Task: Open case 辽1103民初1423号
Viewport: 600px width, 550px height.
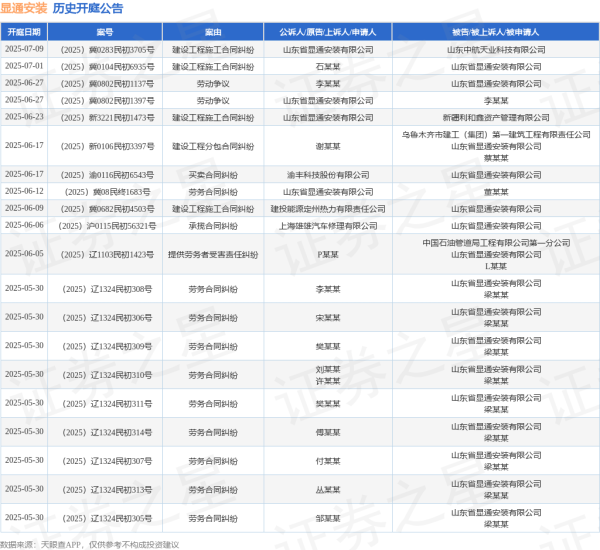Action: point(107,254)
